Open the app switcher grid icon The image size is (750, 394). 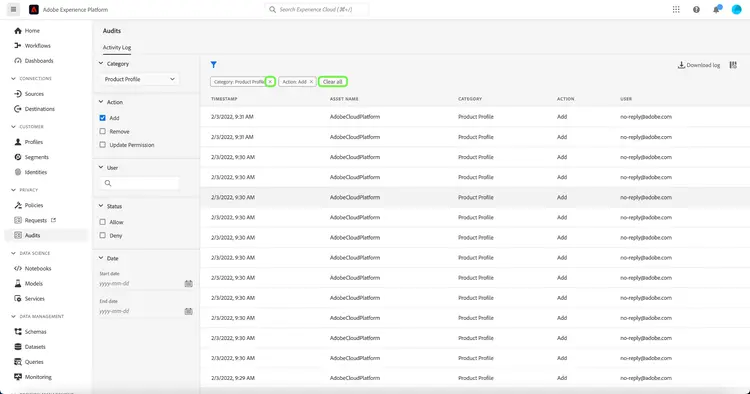click(676, 10)
